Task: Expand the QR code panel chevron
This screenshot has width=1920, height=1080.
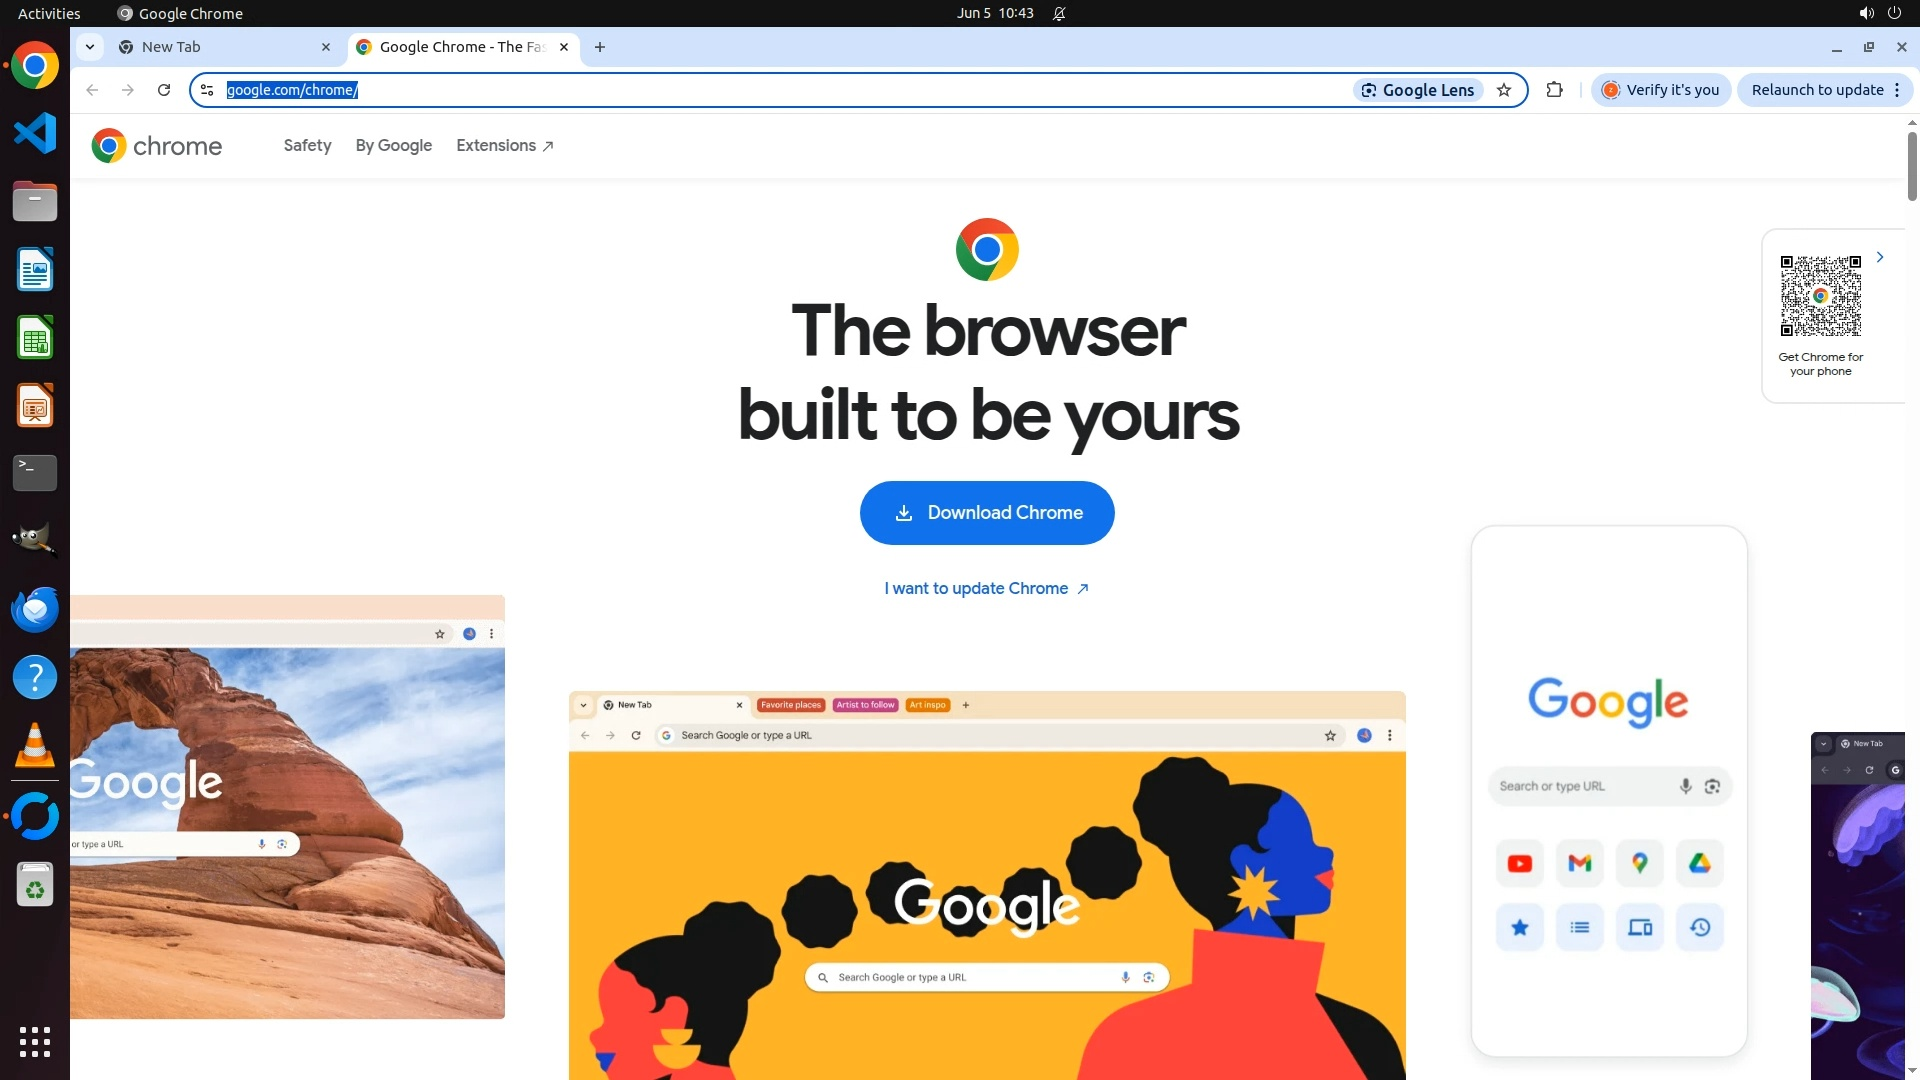Action: 1880,257
